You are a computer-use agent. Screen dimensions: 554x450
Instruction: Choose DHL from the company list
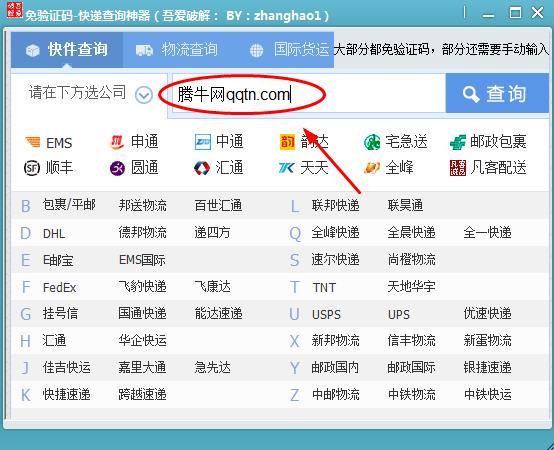(x=54, y=233)
